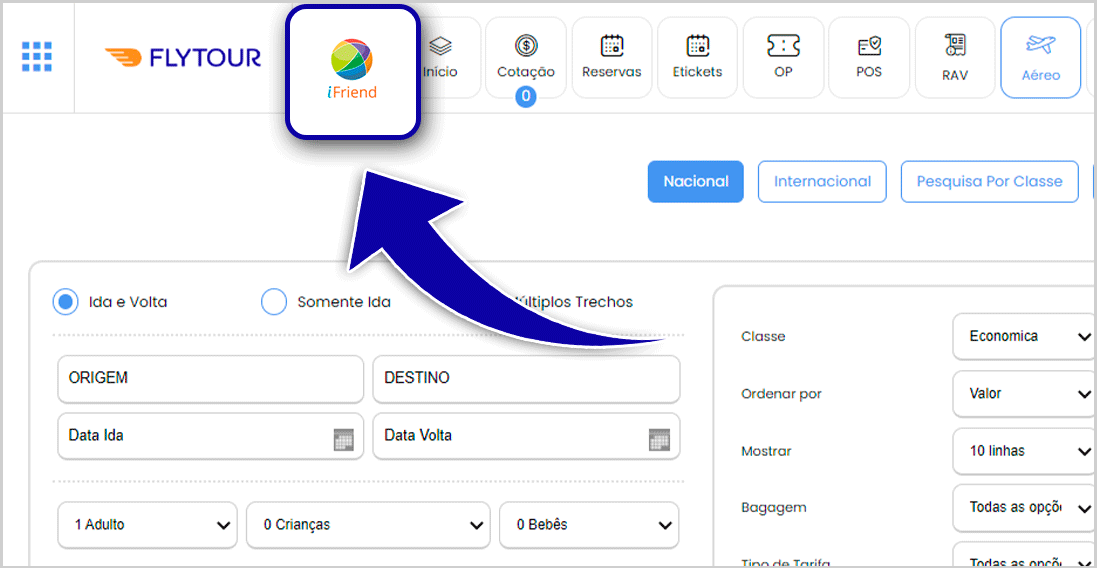Expand the 0 Crianças dropdown
This screenshot has width=1097, height=568.
click(369, 525)
